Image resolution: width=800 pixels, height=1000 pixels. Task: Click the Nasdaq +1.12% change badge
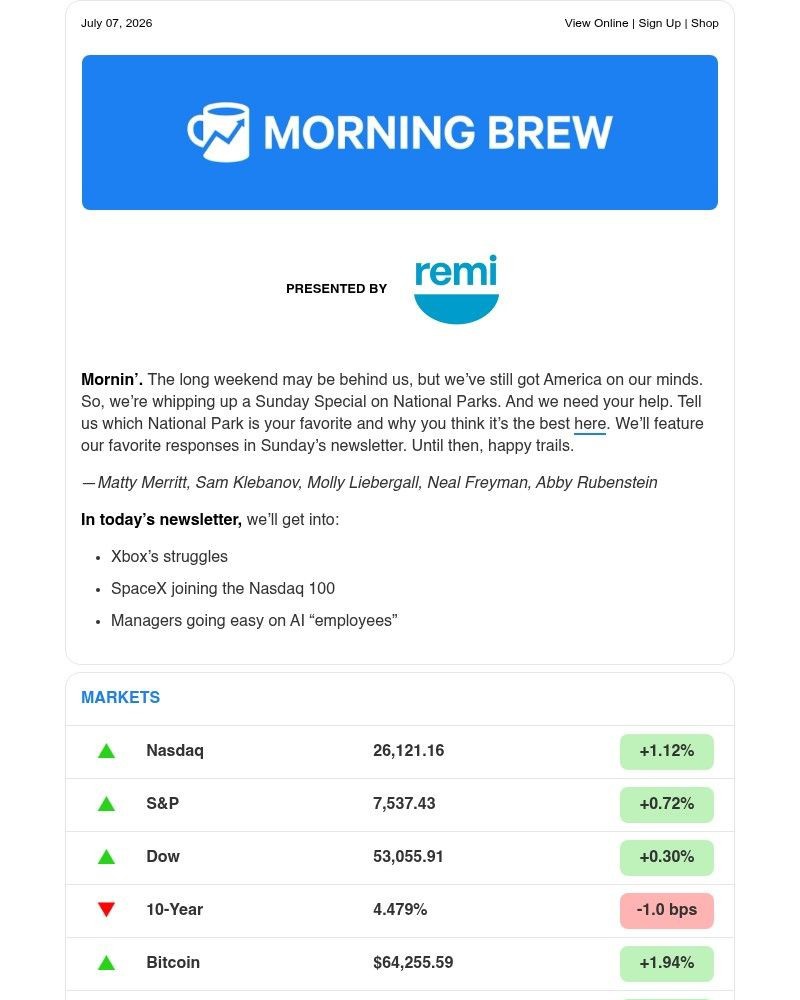coord(667,751)
